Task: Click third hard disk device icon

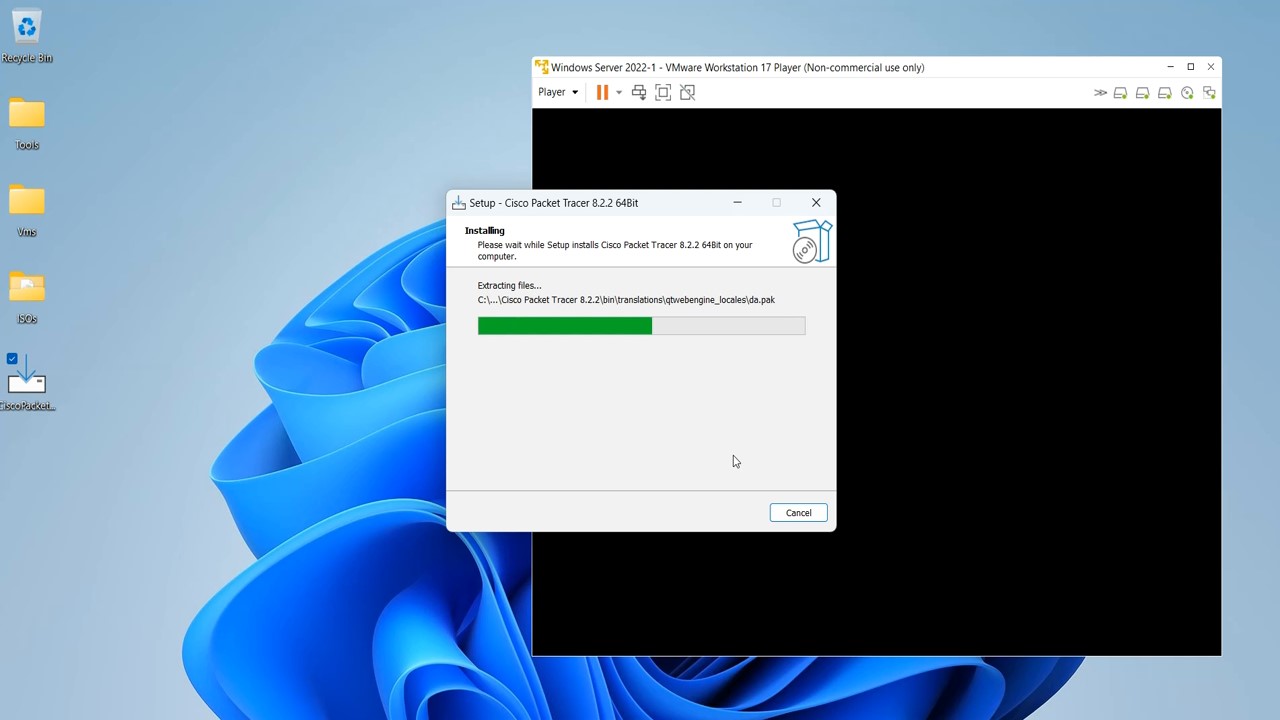Action: point(1164,93)
